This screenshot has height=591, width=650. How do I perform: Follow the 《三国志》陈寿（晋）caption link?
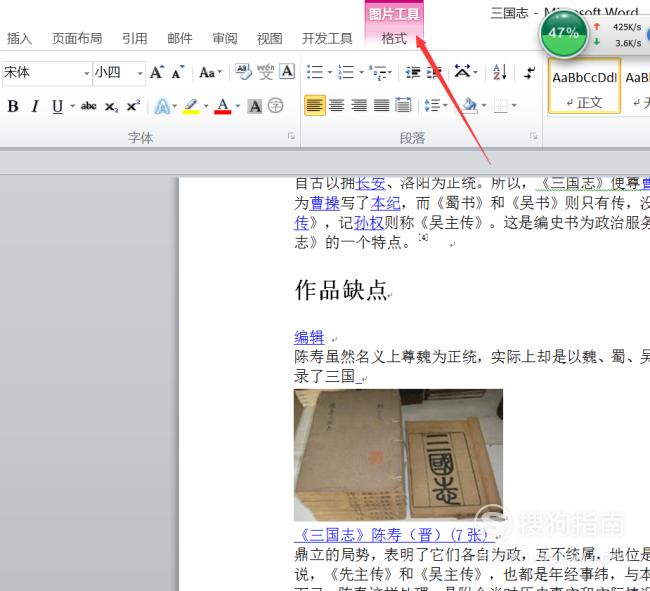pos(394,535)
